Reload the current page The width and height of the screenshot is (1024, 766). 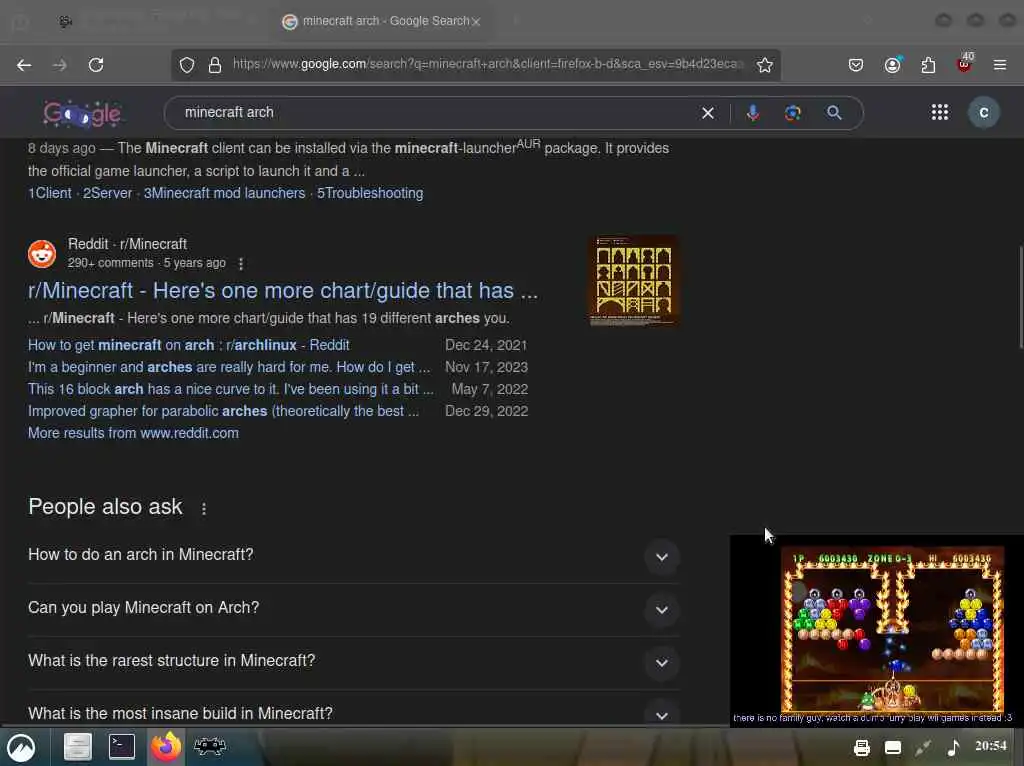pyautogui.click(x=96, y=65)
